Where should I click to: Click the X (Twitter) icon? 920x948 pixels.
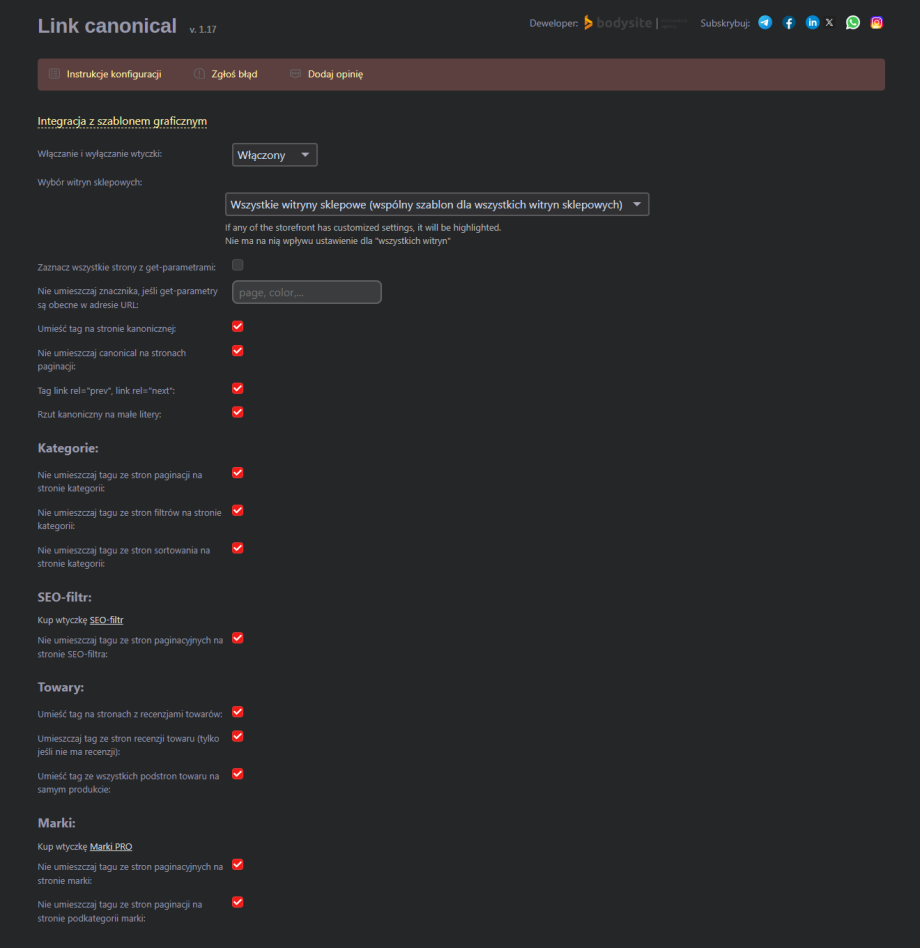click(x=829, y=23)
